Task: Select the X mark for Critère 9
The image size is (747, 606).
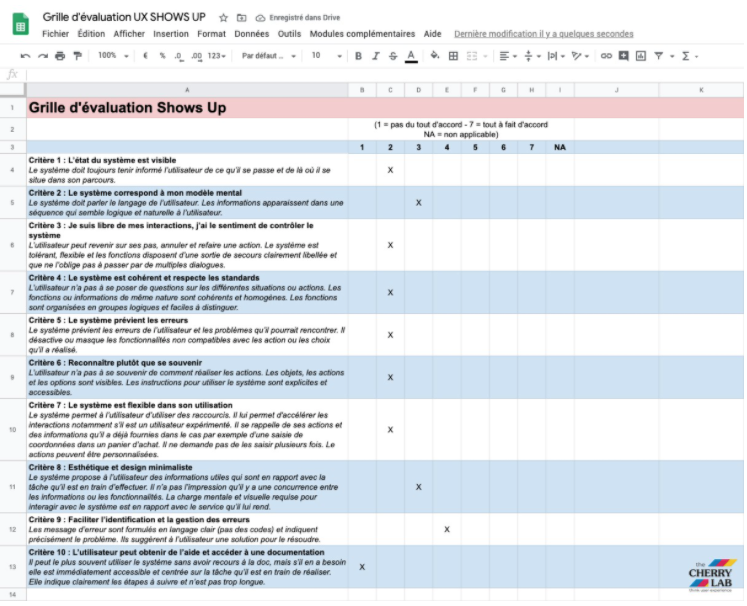Action: point(447,529)
